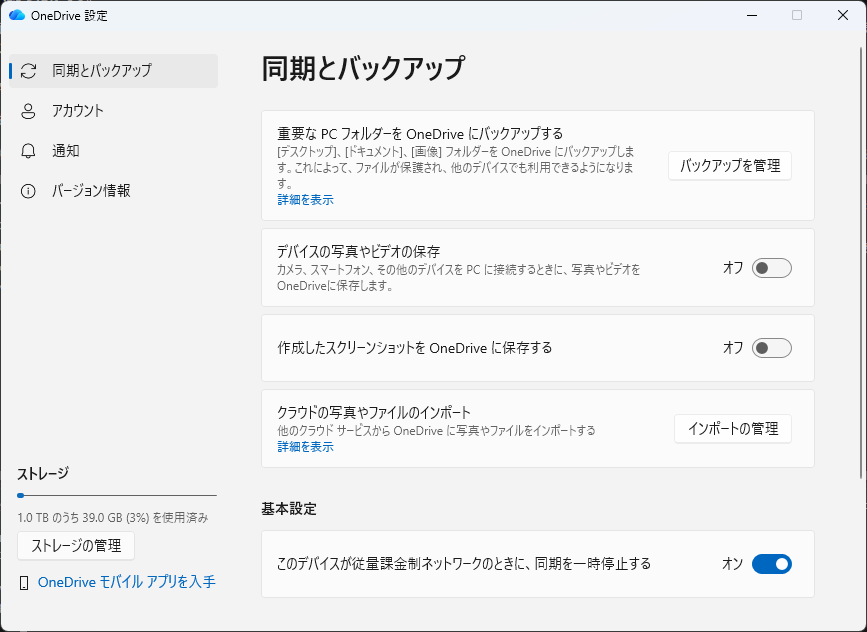This screenshot has height=632, width=867.
Task: Click the 重要な PC フォルダー backup title text
Action: pyautogui.click(x=420, y=134)
